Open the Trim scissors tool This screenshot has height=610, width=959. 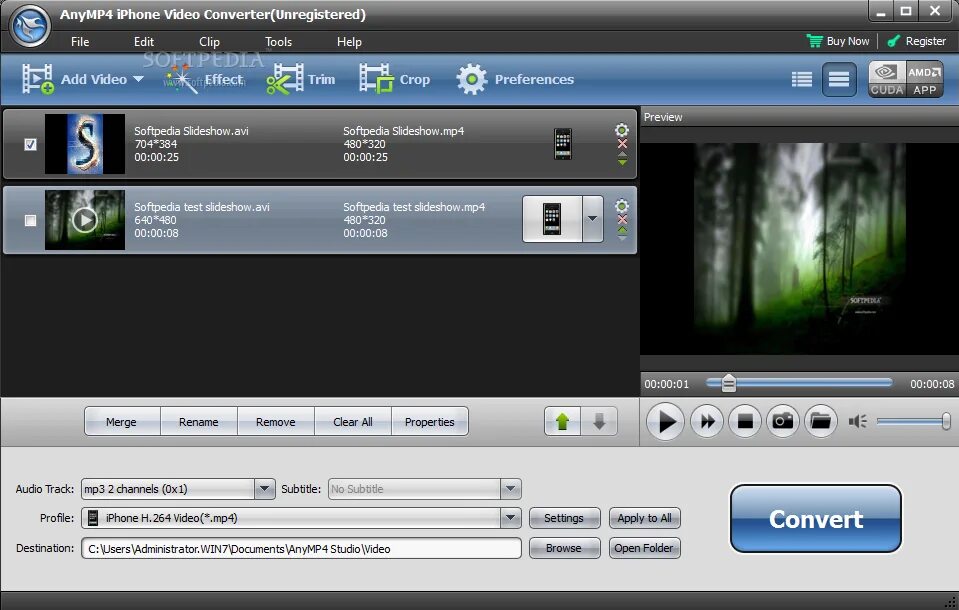click(x=300, y=80)
